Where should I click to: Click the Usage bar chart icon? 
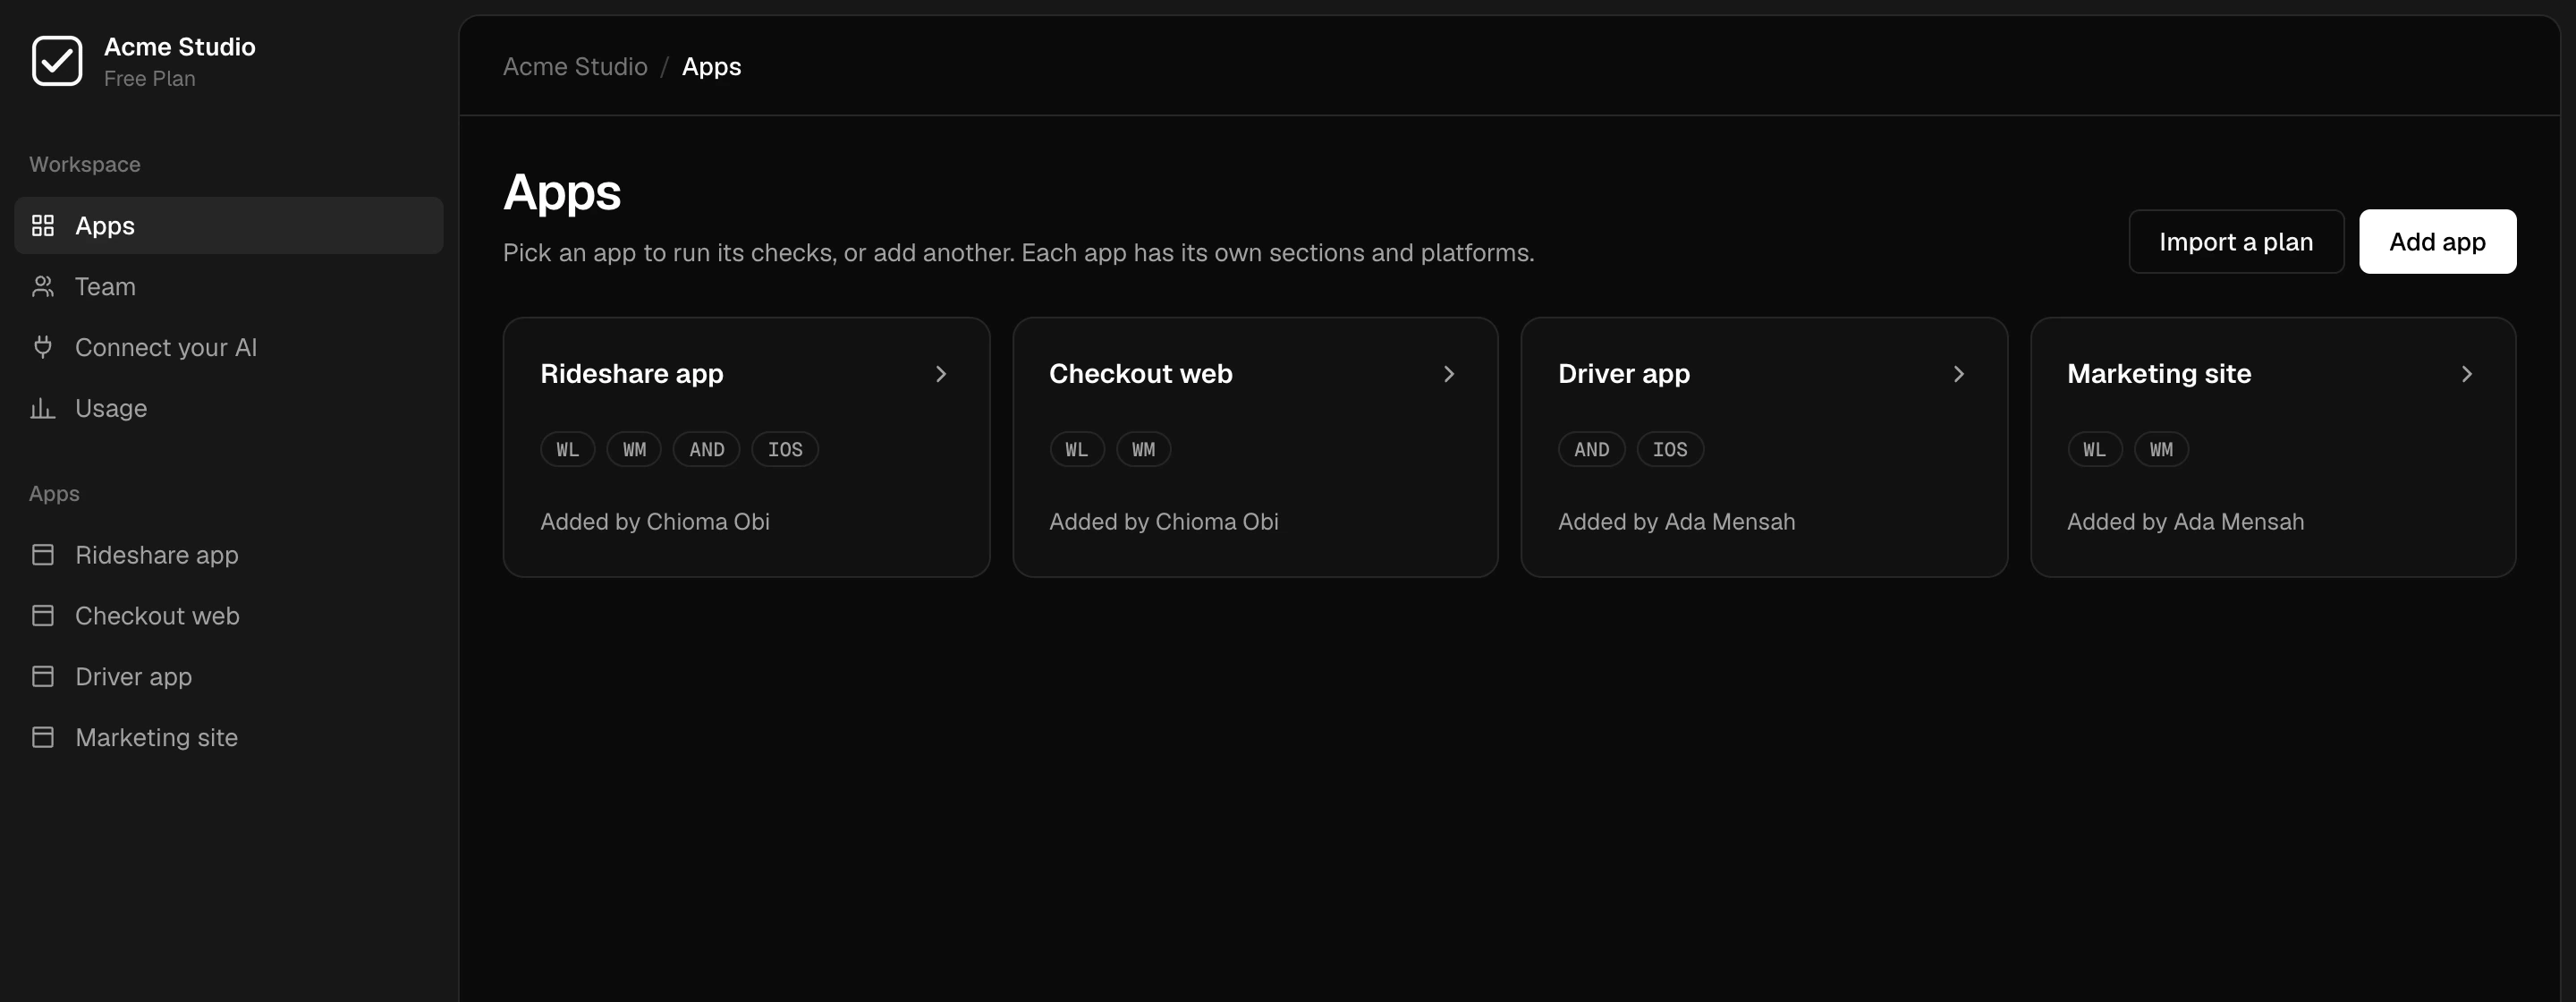click(x=43, y=408)
